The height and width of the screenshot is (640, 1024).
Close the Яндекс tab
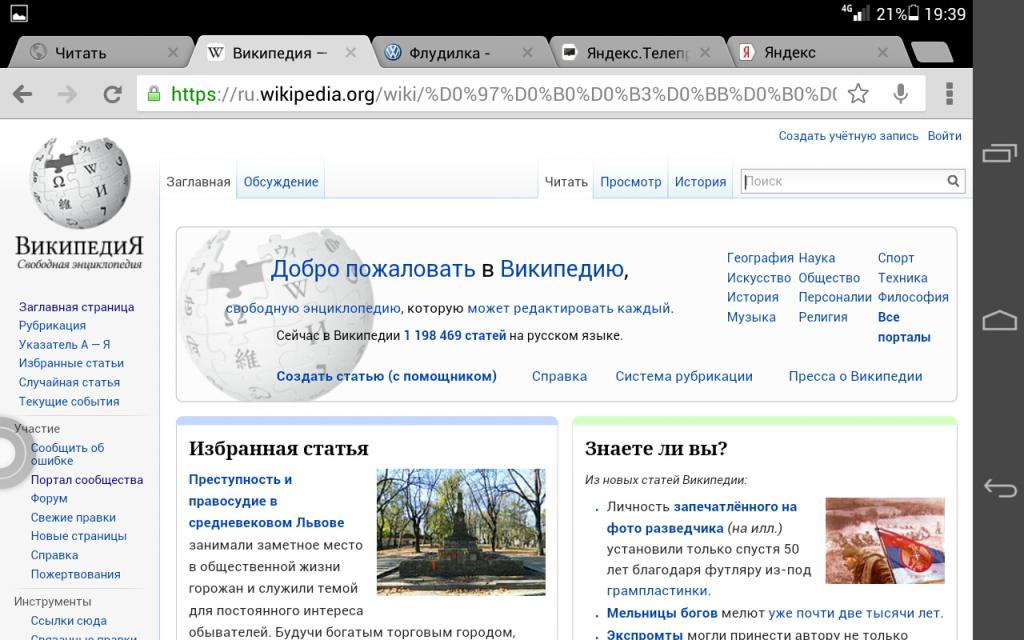[x=882, y=52]
